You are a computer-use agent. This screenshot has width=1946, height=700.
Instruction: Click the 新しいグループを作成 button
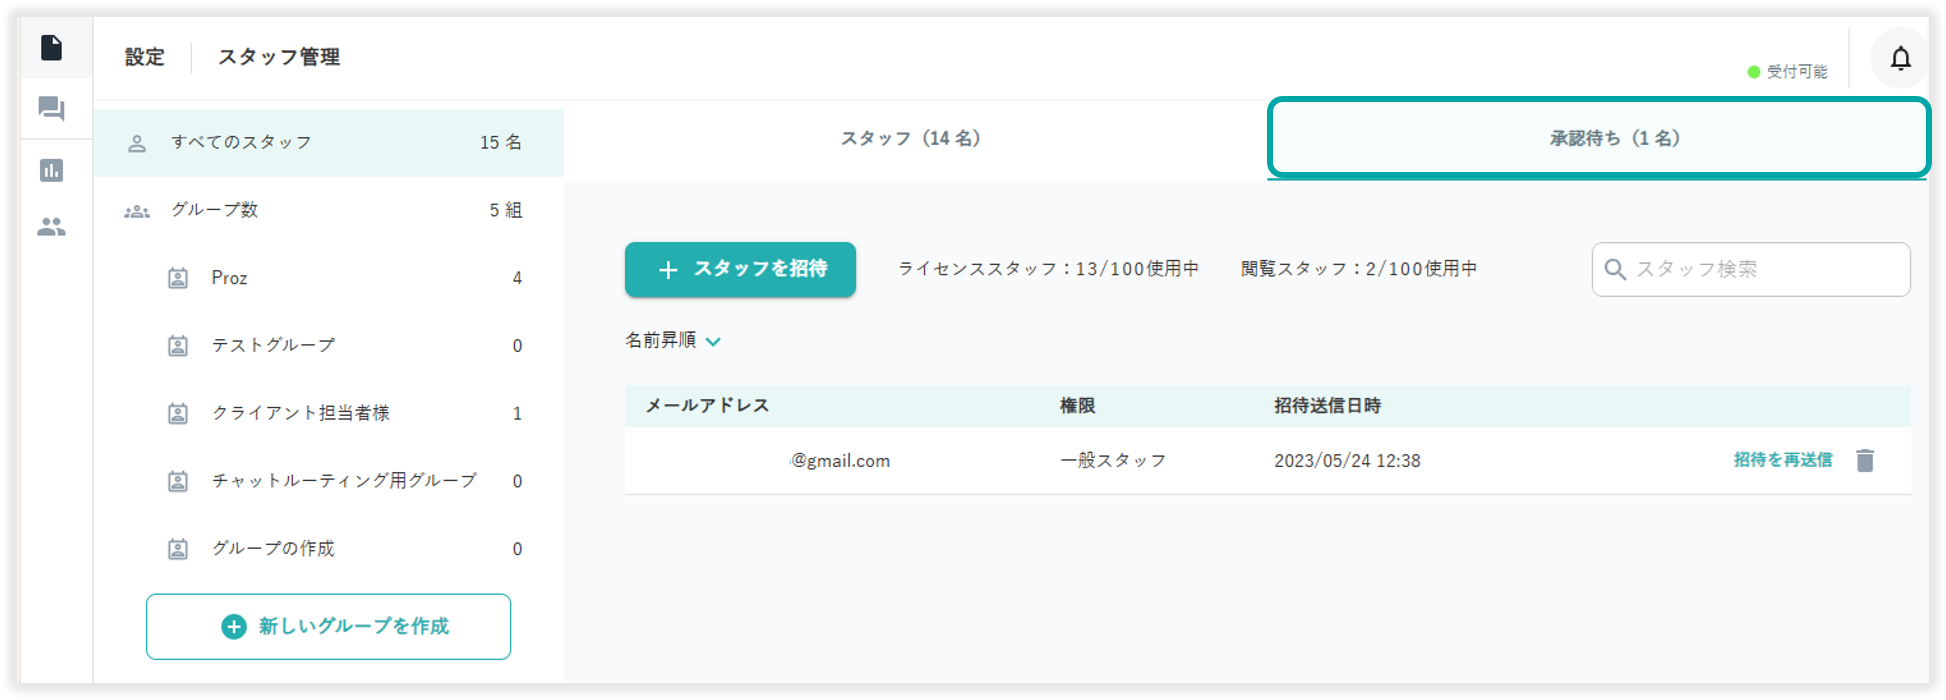click(x=328, y=627)
